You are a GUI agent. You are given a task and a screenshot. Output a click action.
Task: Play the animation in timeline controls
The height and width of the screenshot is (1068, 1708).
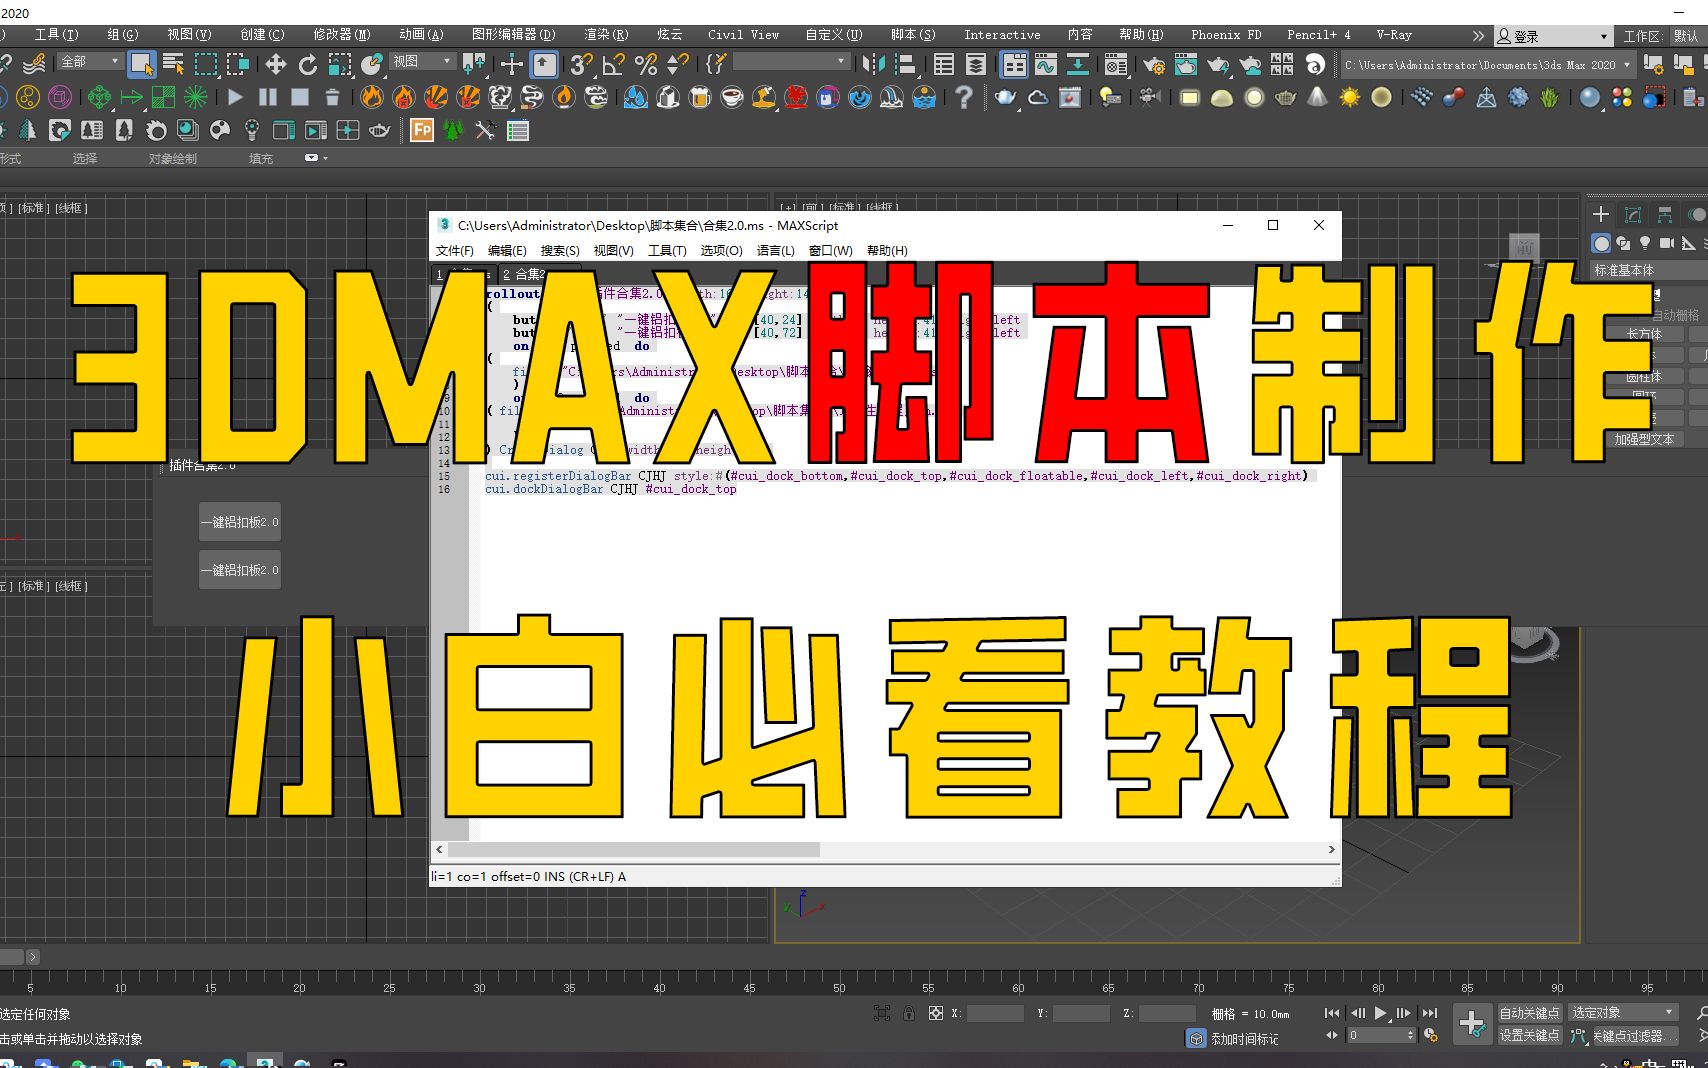click(x=1381, y=1013)
